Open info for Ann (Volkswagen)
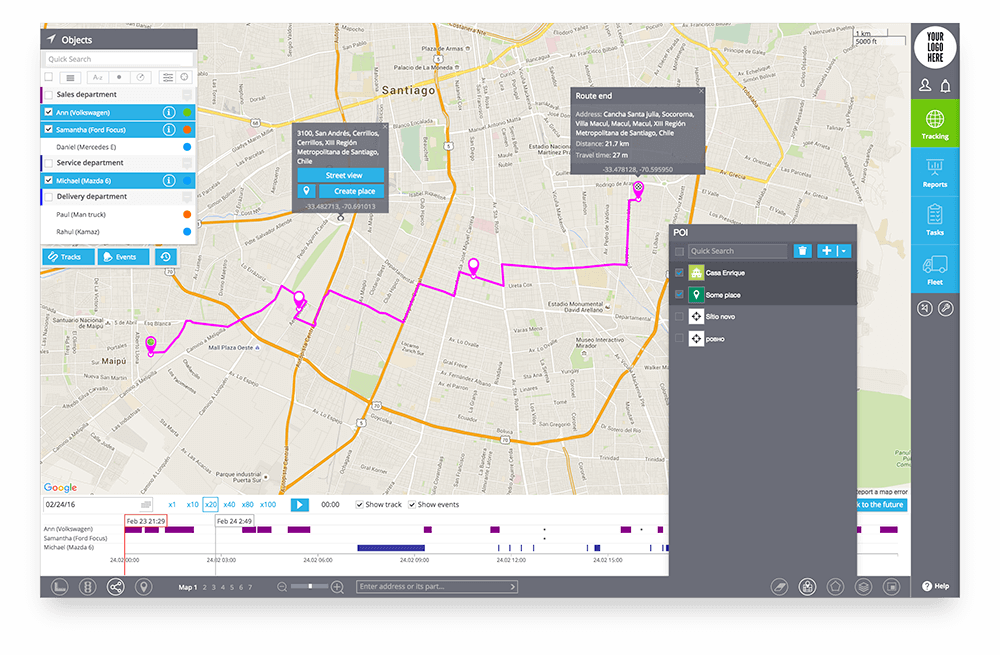The image size is (1000, 655). [x=169, y=112]
